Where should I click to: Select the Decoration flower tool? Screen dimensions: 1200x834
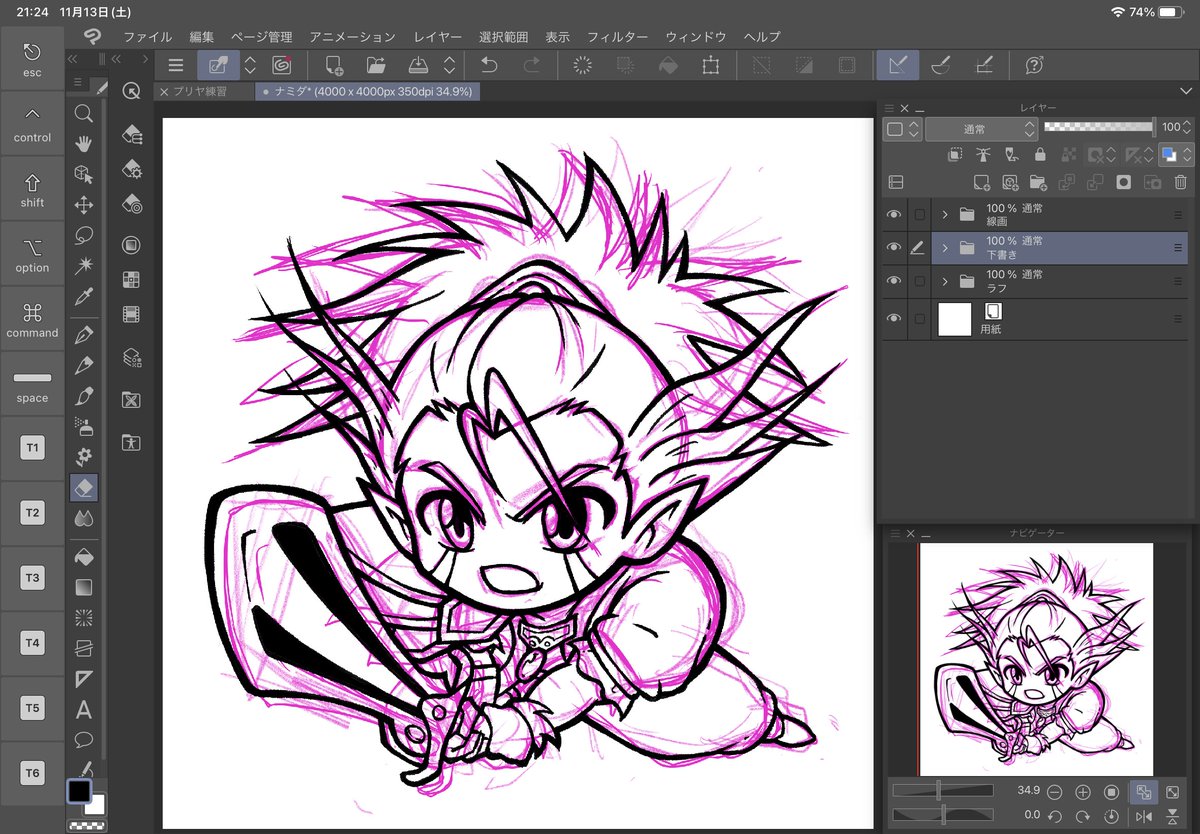[x=84, y=457]
